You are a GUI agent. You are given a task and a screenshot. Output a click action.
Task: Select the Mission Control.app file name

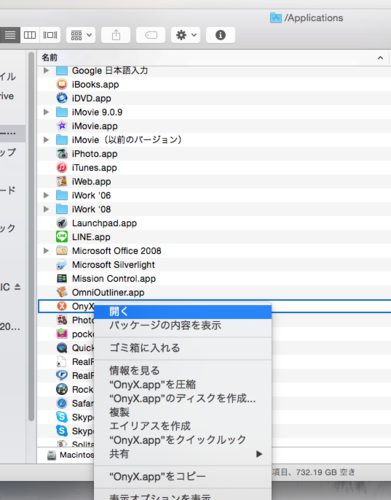pos(114,279)
